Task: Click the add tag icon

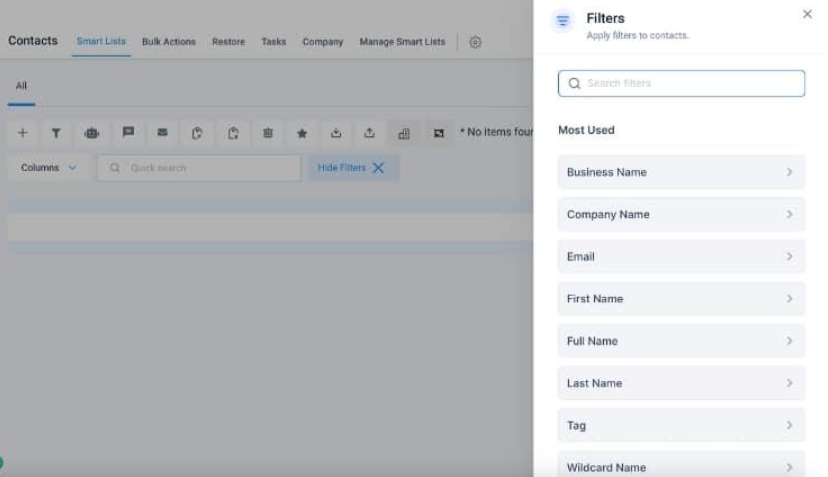Action: 197,133
